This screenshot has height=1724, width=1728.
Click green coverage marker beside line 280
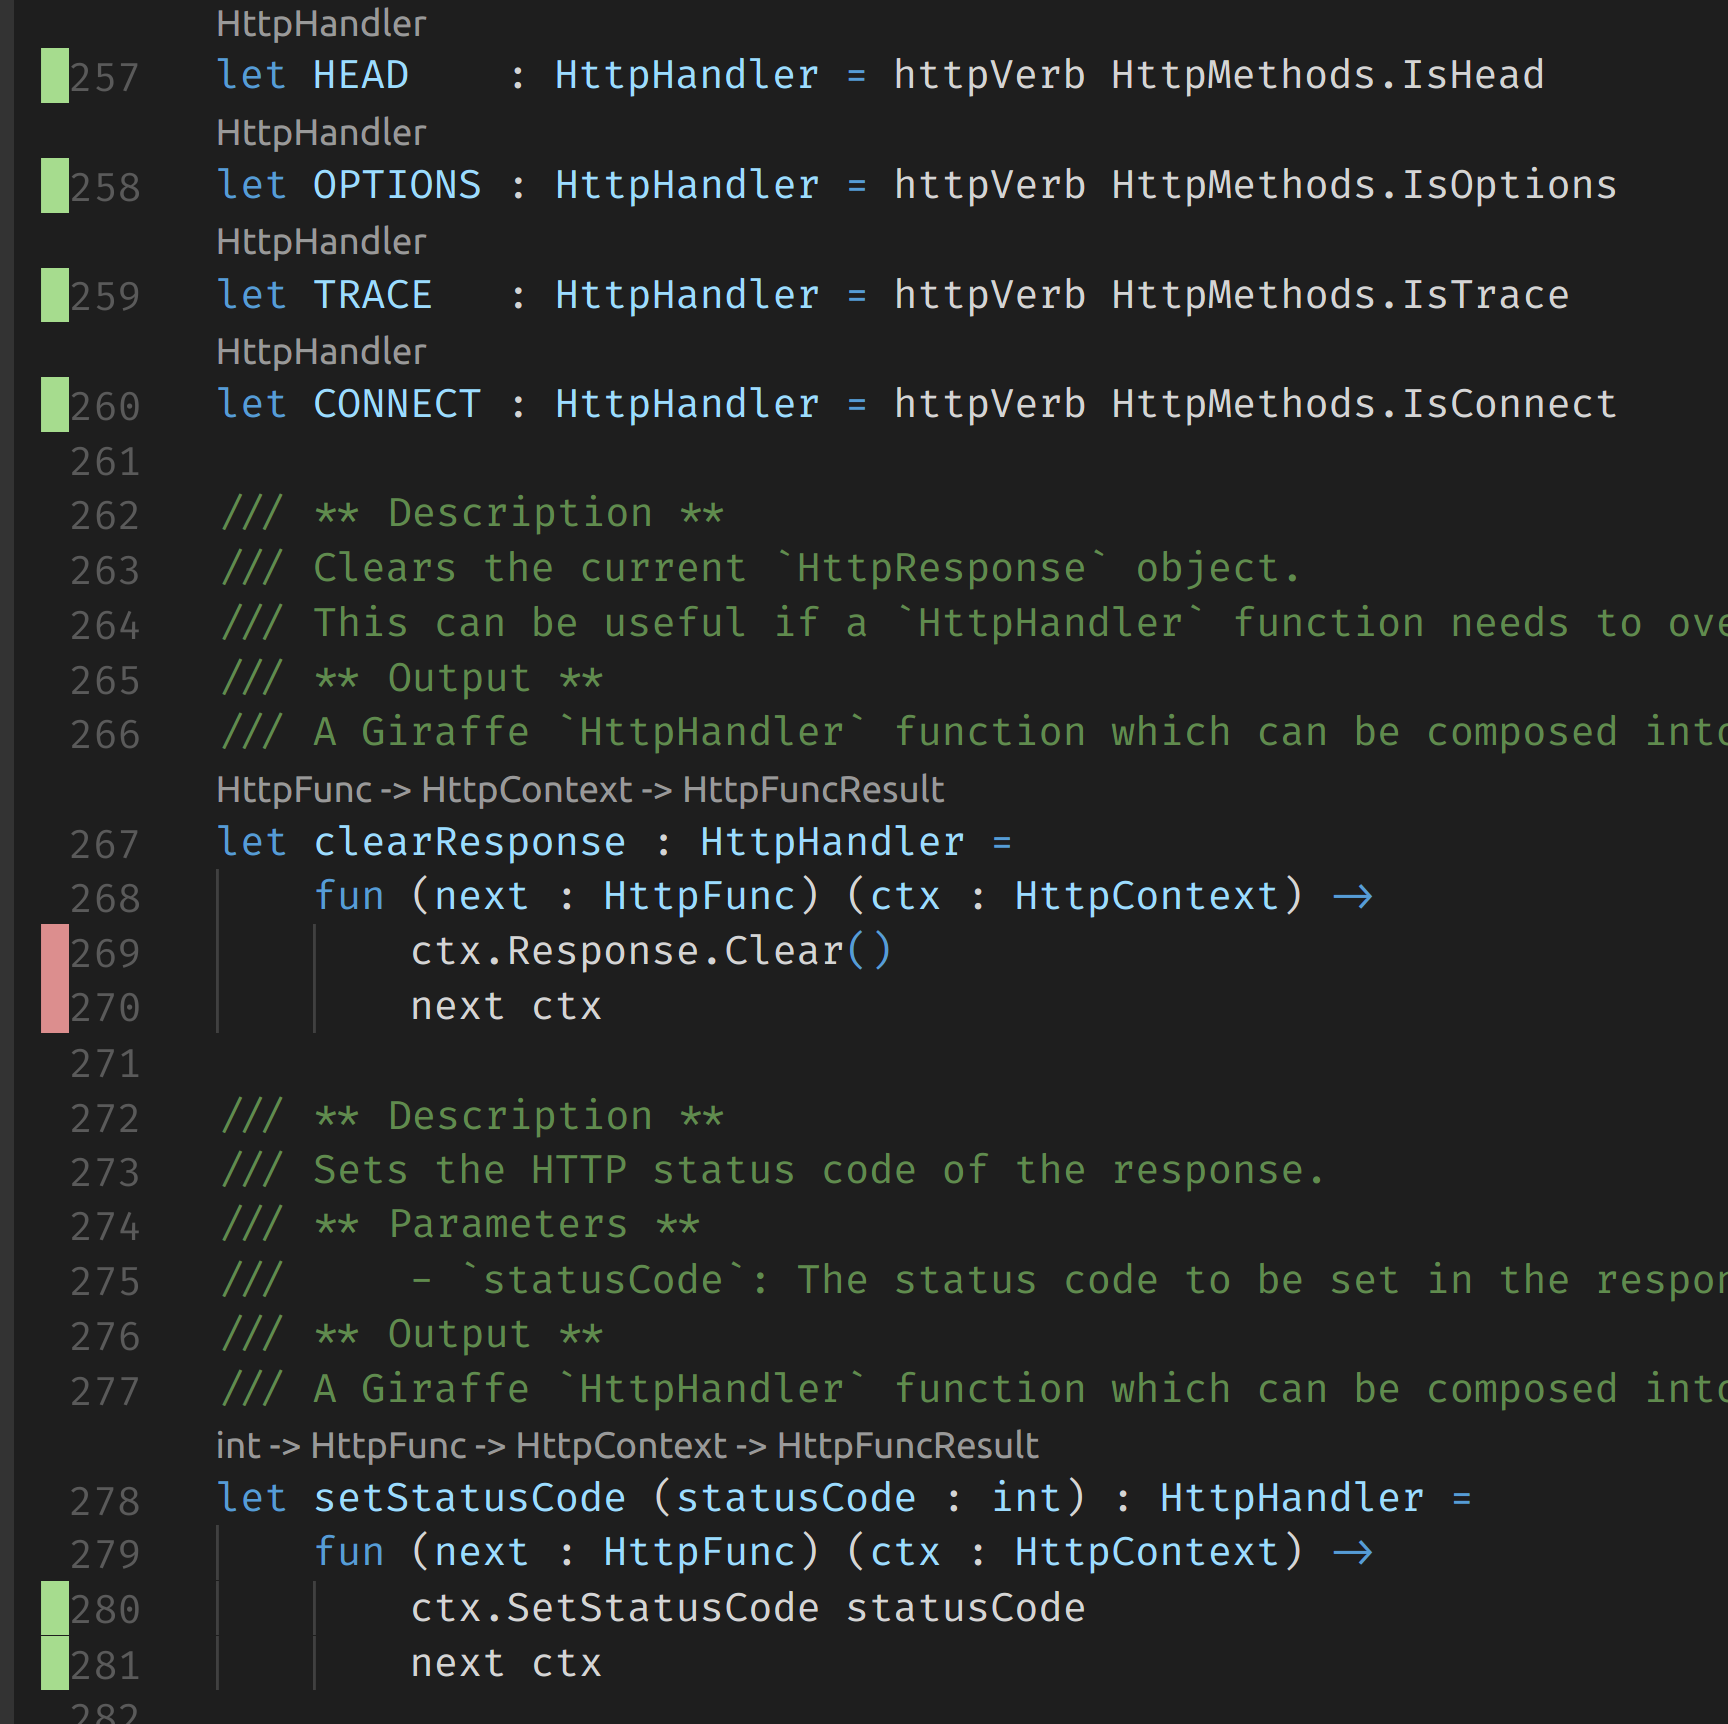click(55, 1608)
